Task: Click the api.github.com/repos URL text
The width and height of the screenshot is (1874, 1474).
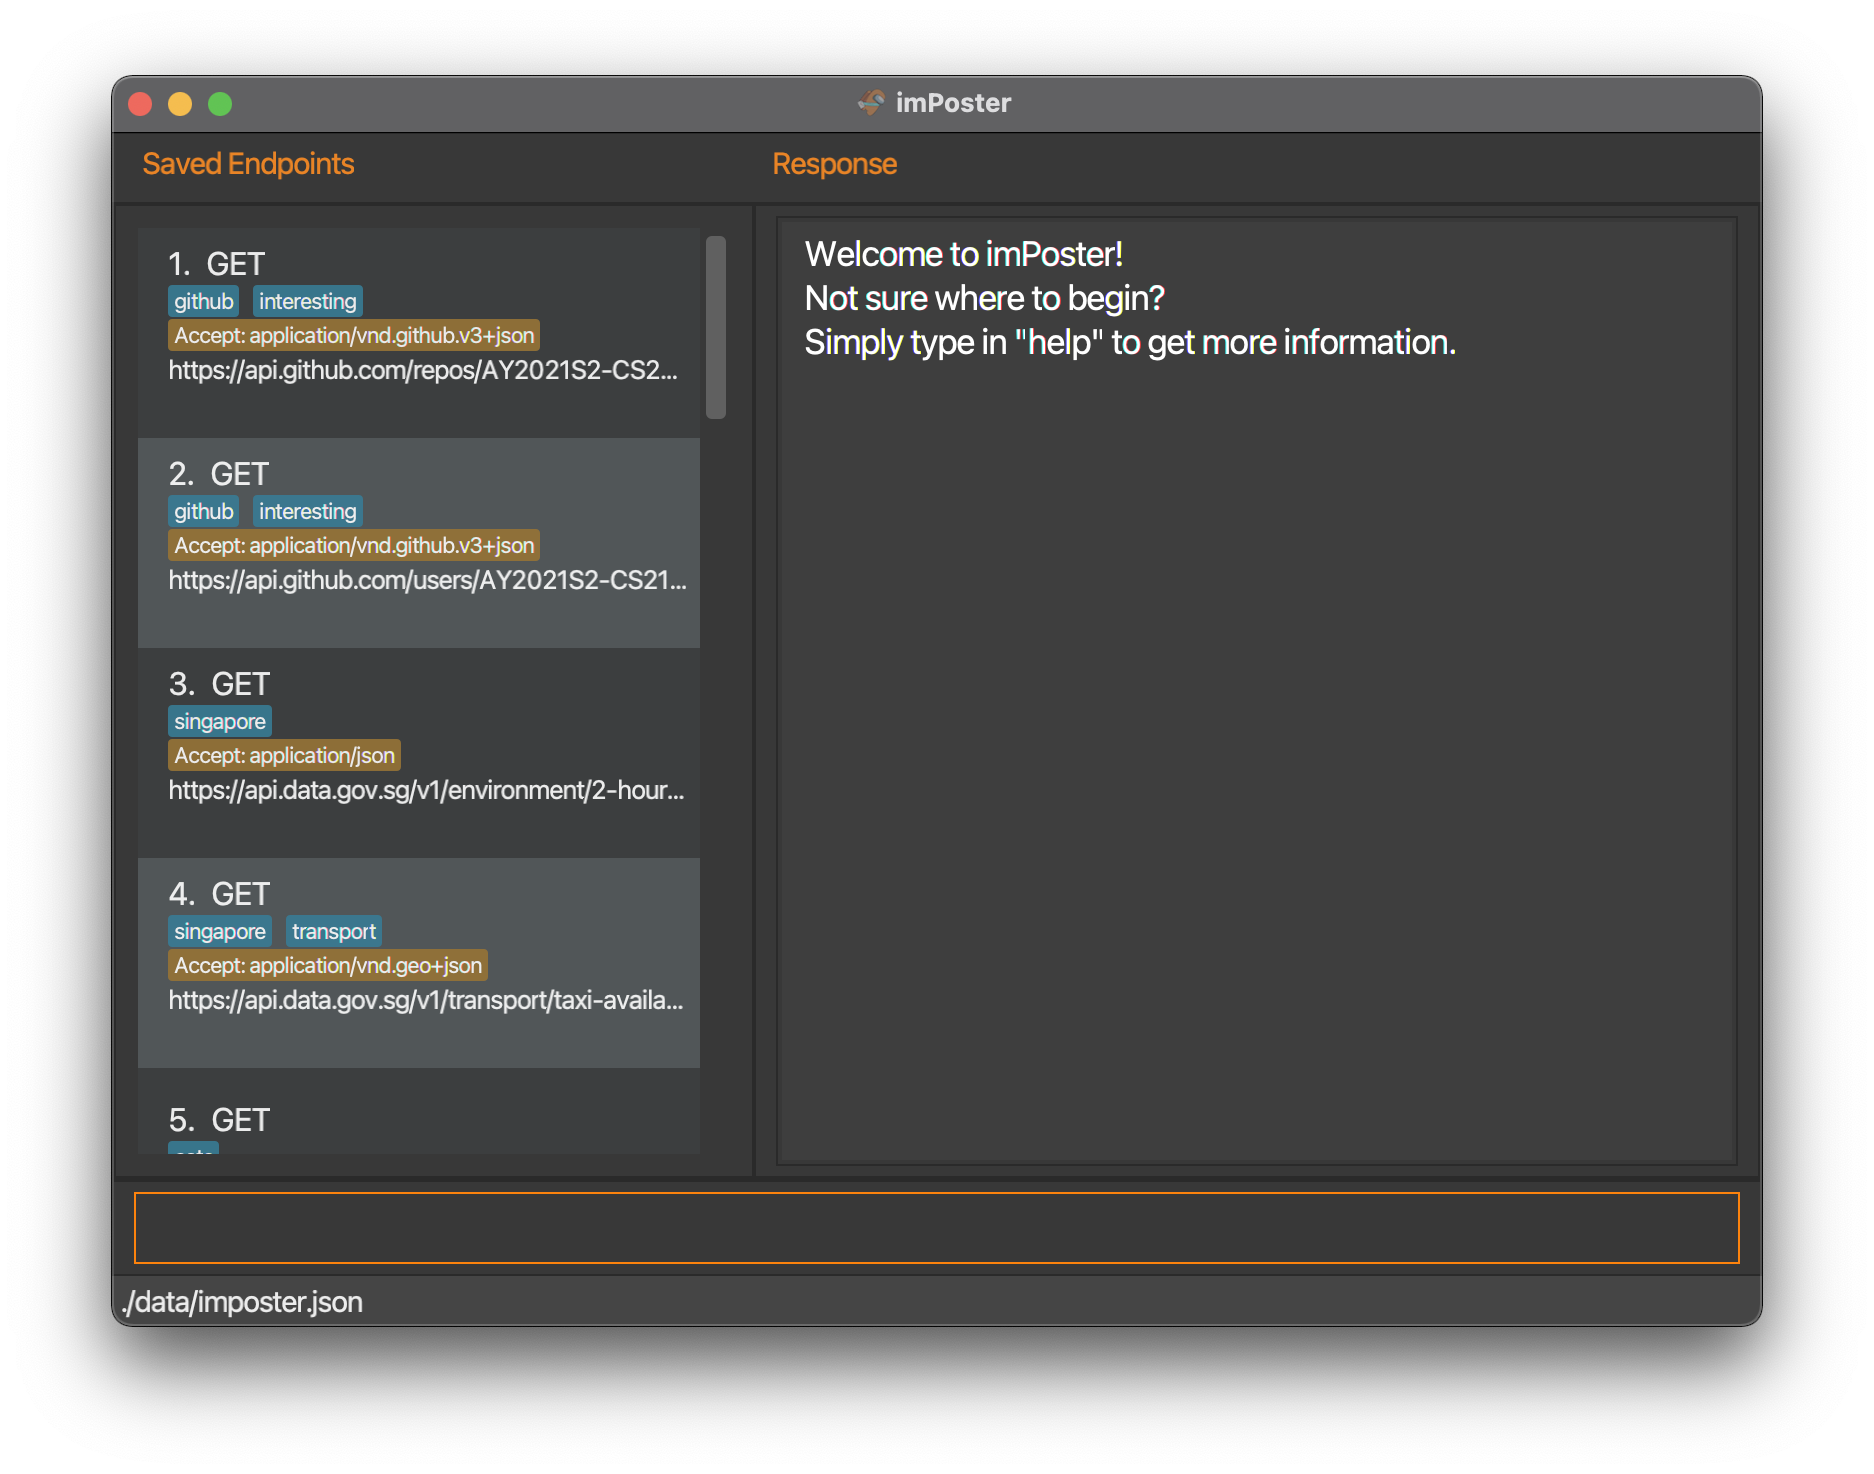Action: click(x=423, y=370)
